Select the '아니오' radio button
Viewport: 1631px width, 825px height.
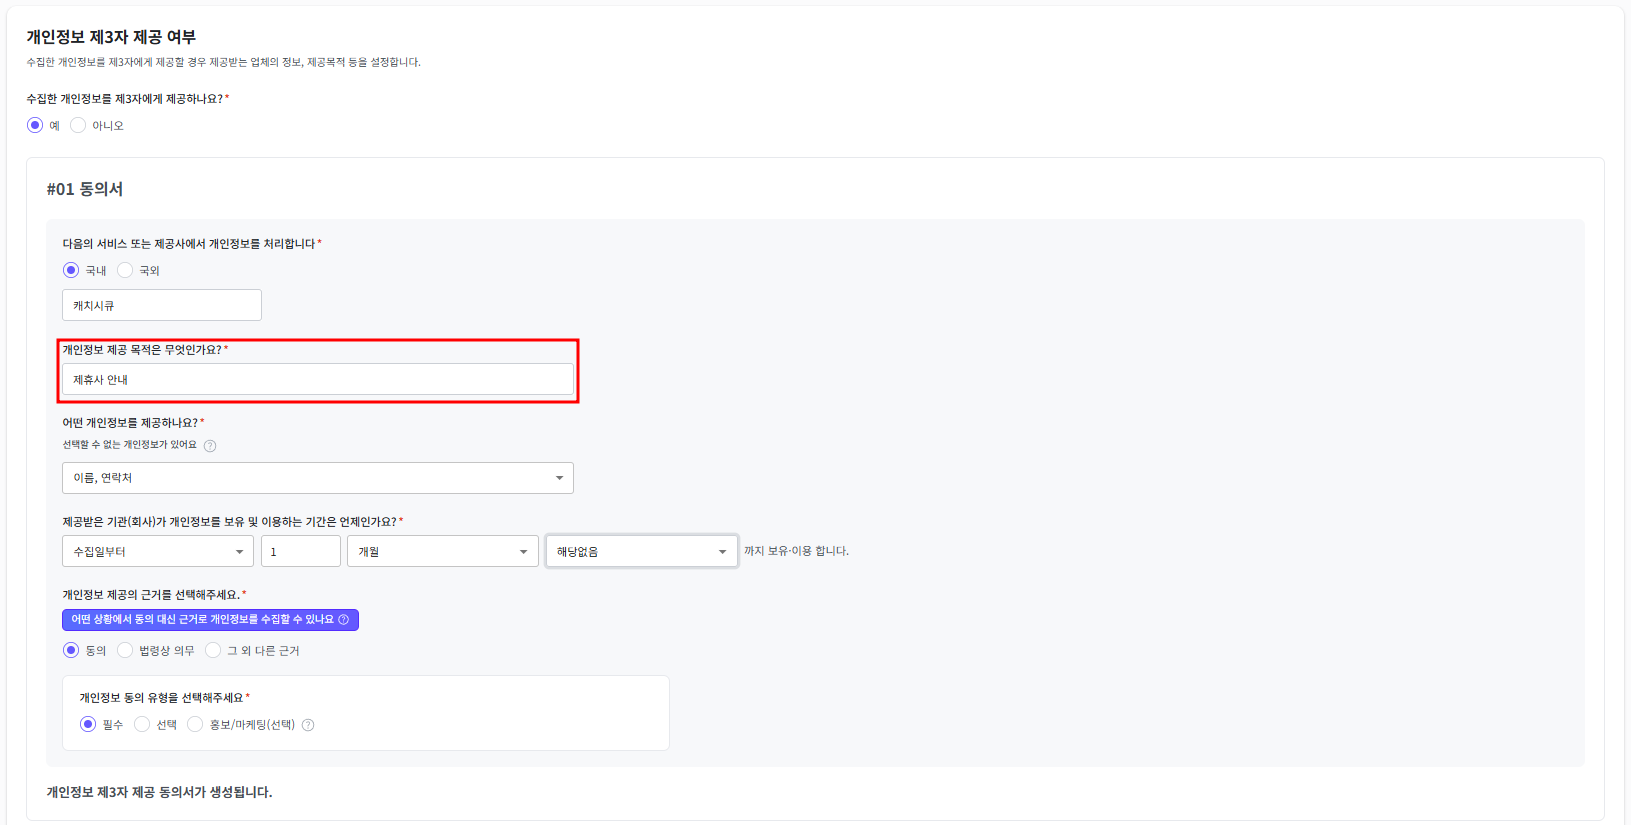point(78,125)
